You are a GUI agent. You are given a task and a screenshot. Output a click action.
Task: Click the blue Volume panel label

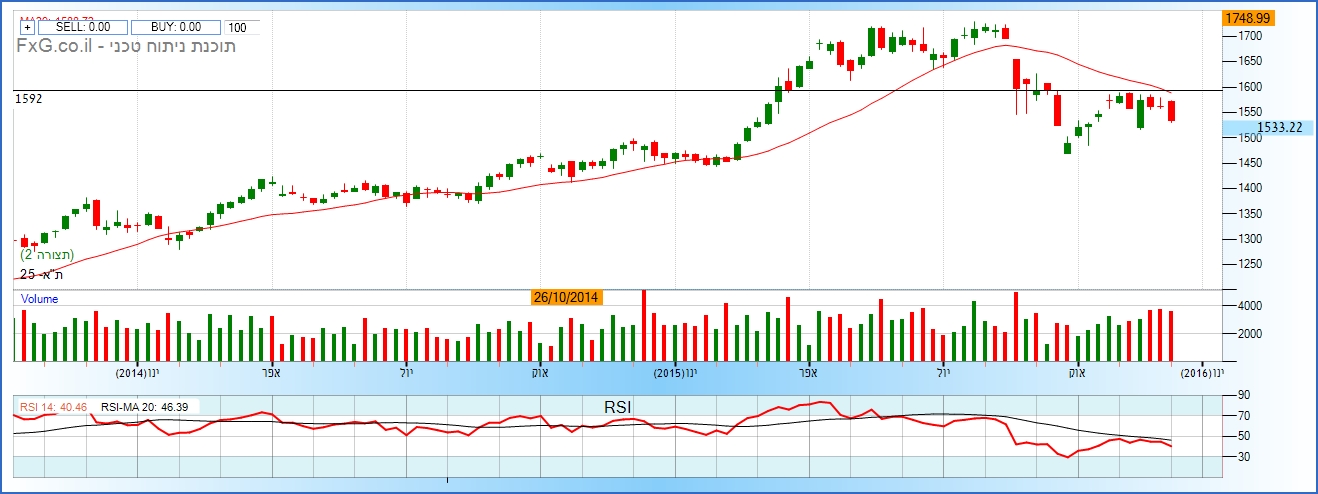pos(39,299)
